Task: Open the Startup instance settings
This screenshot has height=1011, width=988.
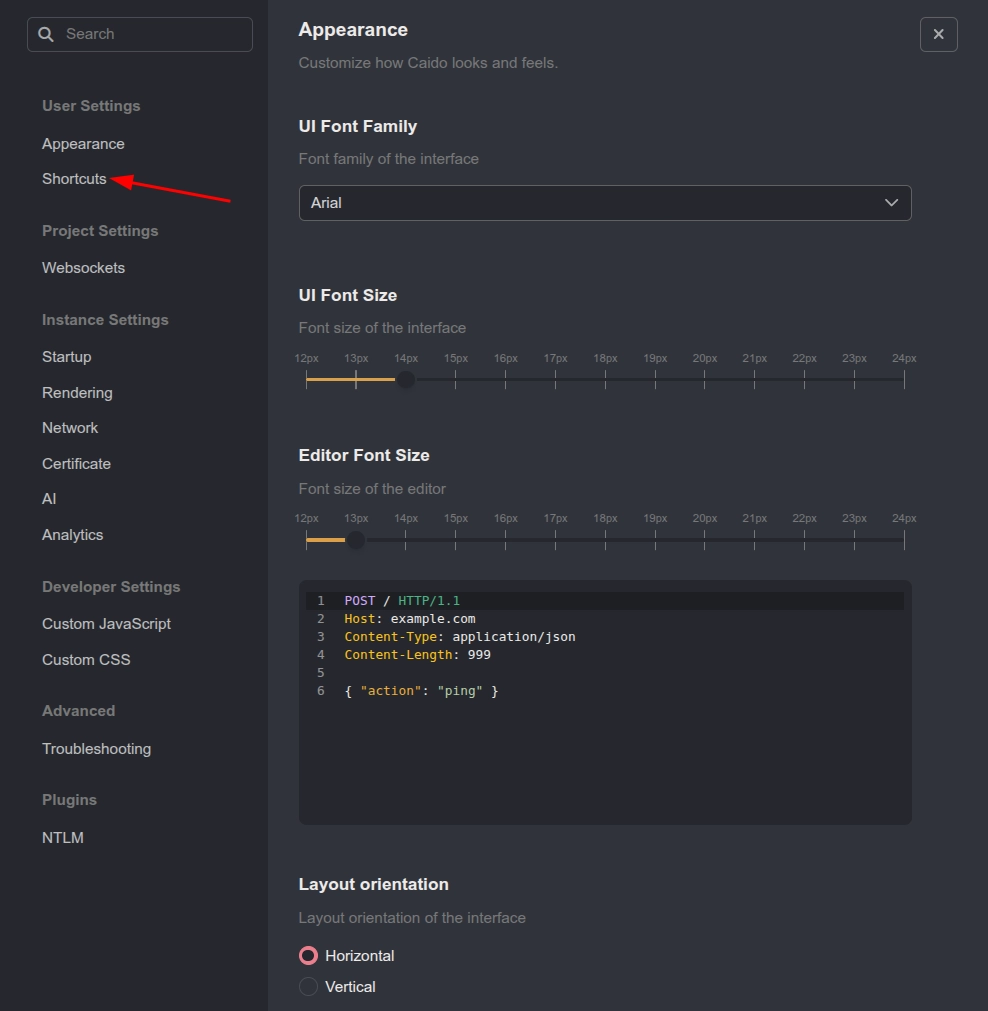Action: [x=66, y=357]
